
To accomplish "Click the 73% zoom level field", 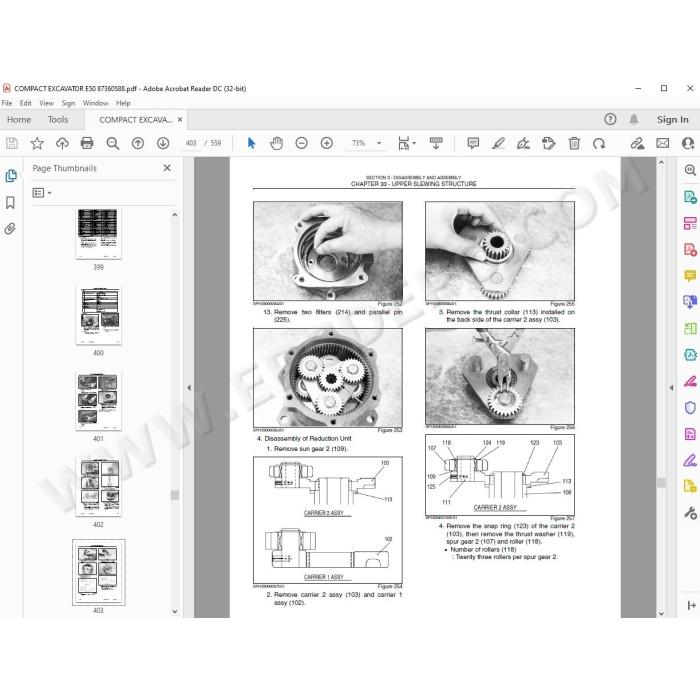I will click(358, 143).
